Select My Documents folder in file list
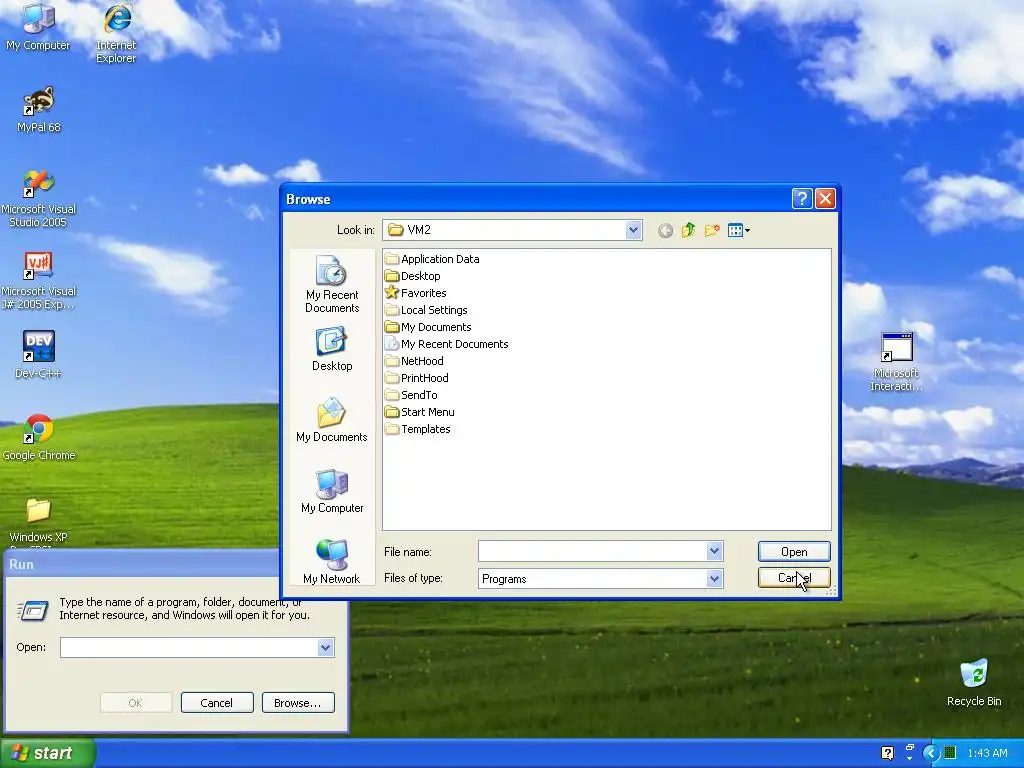1024x768 pixels. [x=428, y=327]
